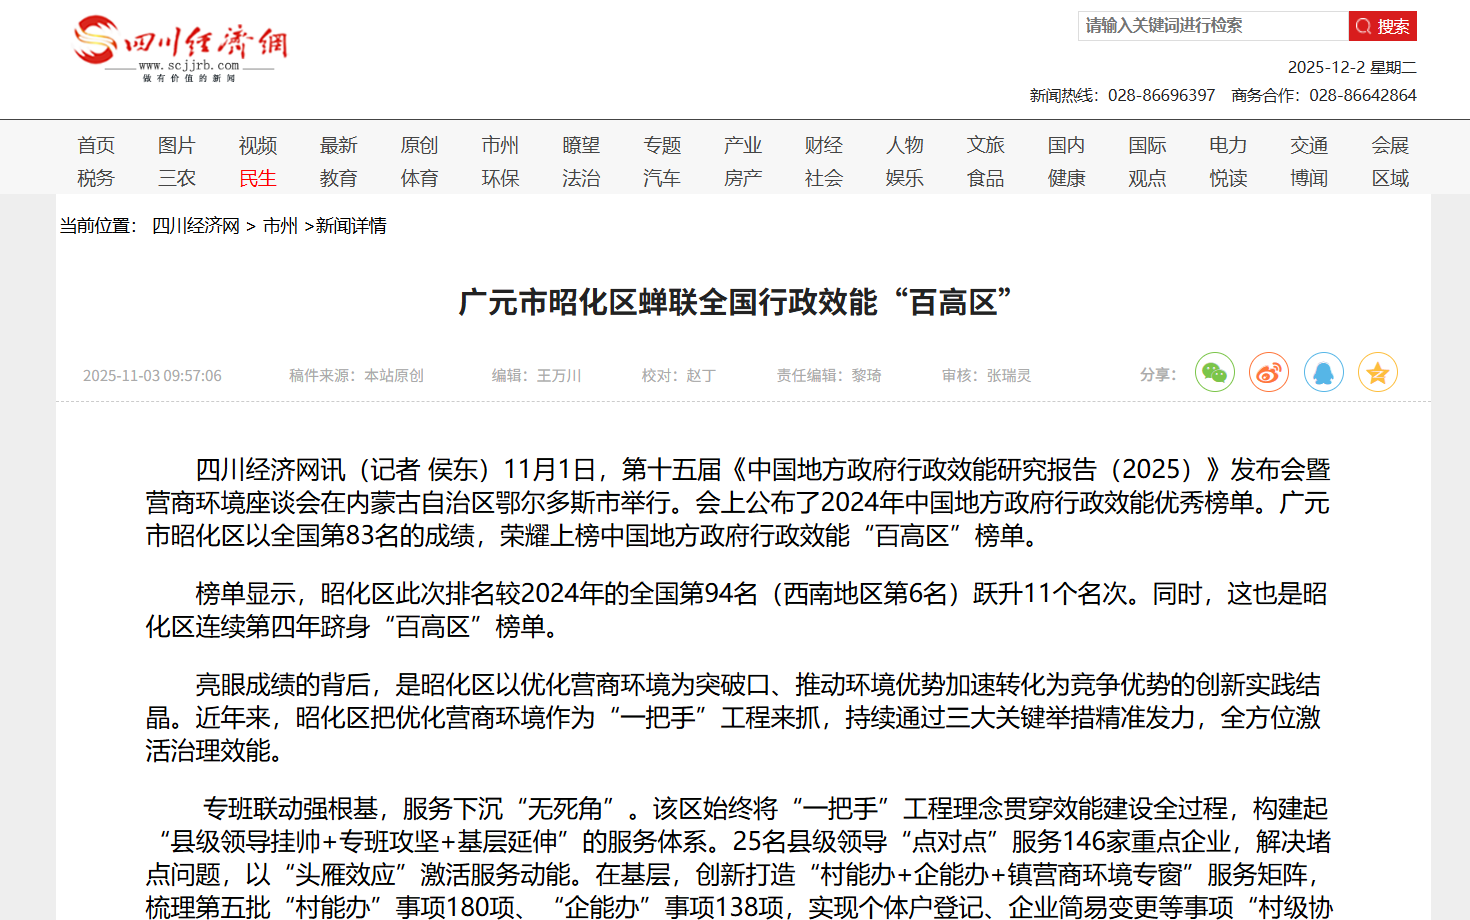The height and width of the screenshot is (920, 1470).
Task: Open the 汽车 automobile section
Action: coord(662,179)
